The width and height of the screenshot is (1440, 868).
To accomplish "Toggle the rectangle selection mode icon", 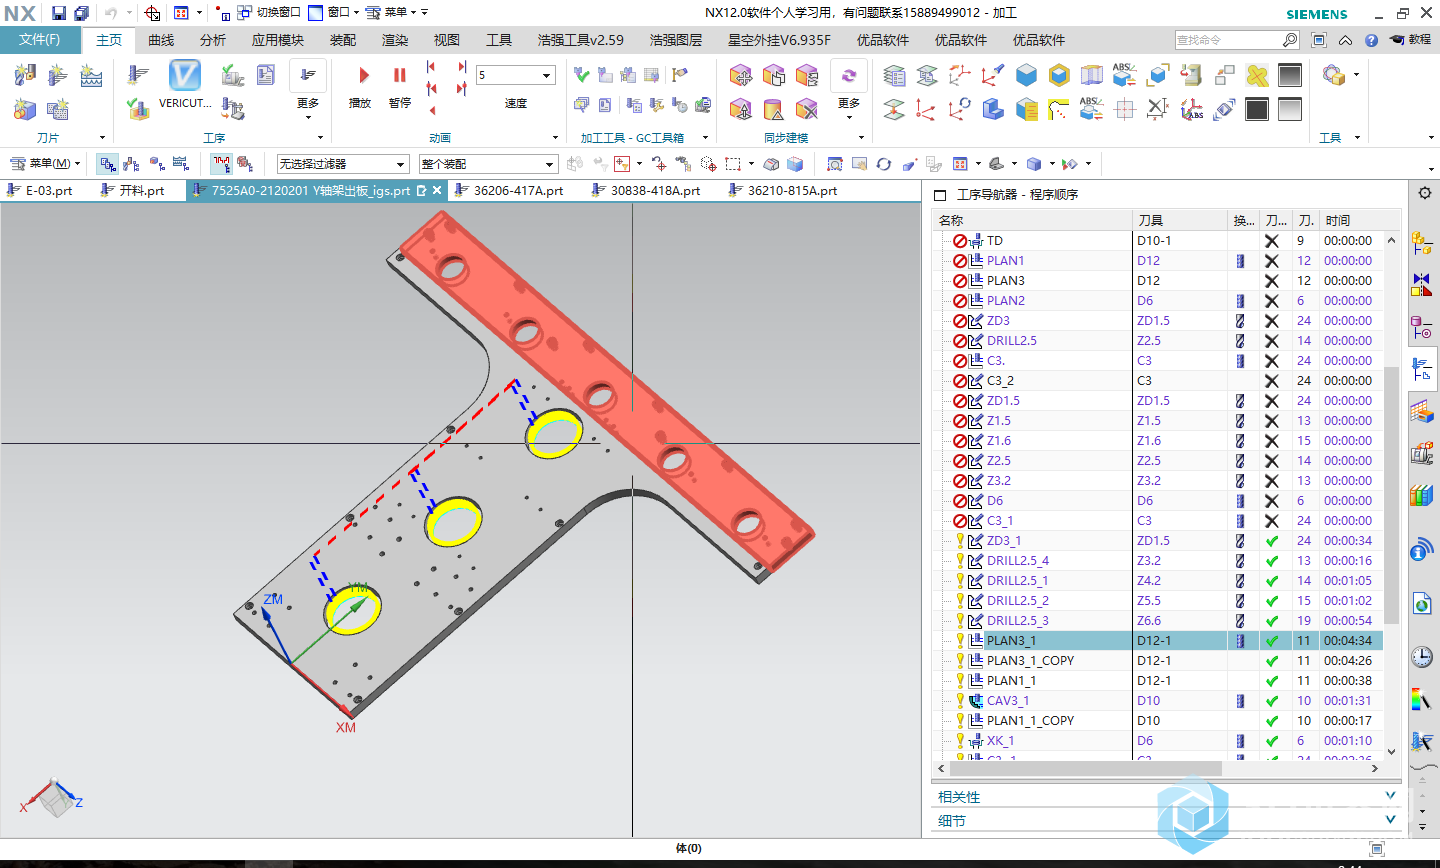I will pyautogui.click(x=733, y=164).
